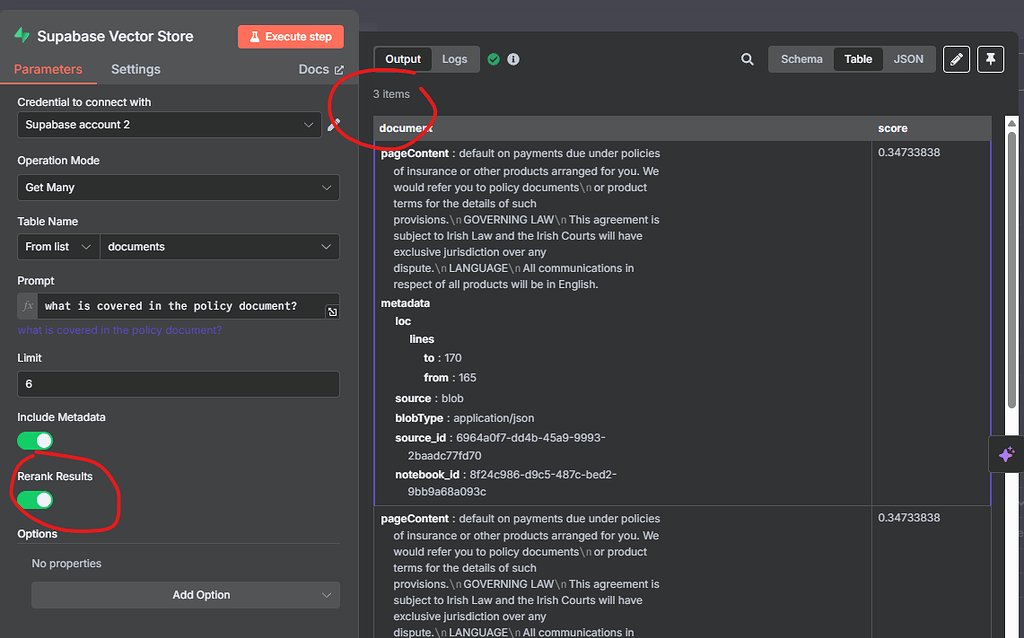This screenshot has height=638, width=1024.
Task: Click the Limit input field
Action: pyautogui.click(x=178, y=384)
